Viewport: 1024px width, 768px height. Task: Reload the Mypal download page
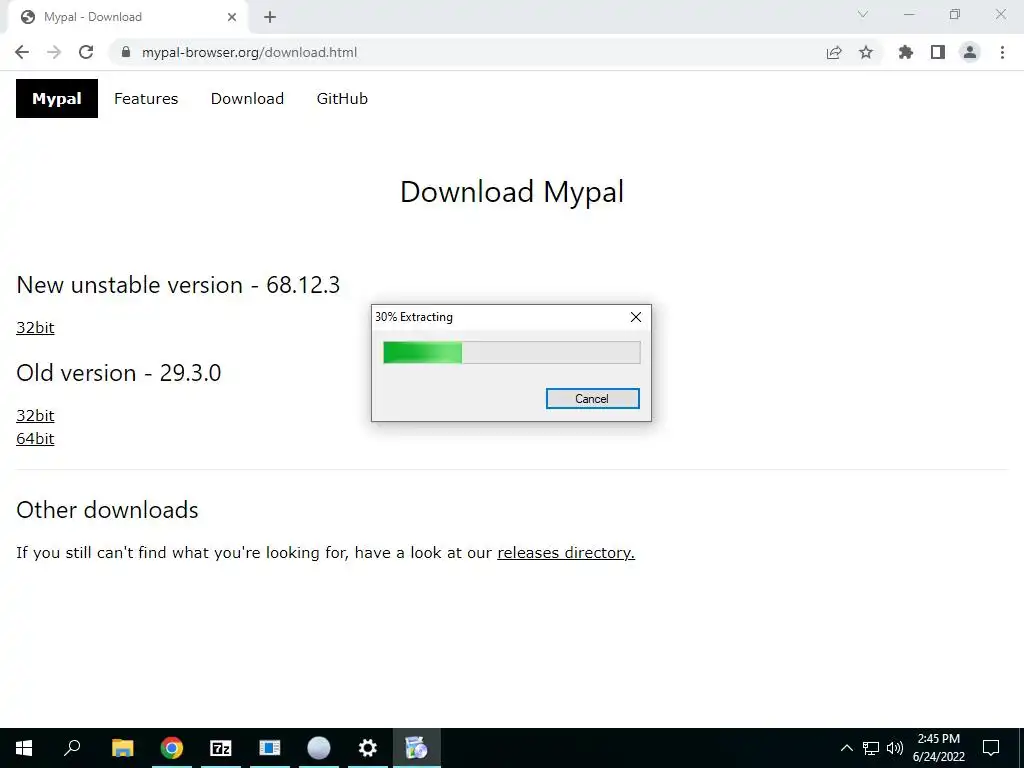coord(86,52)
